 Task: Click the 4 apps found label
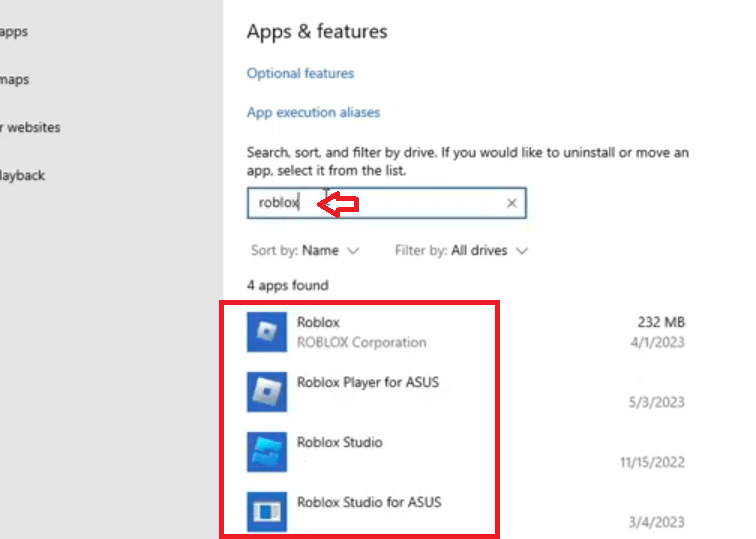point(288,285)
